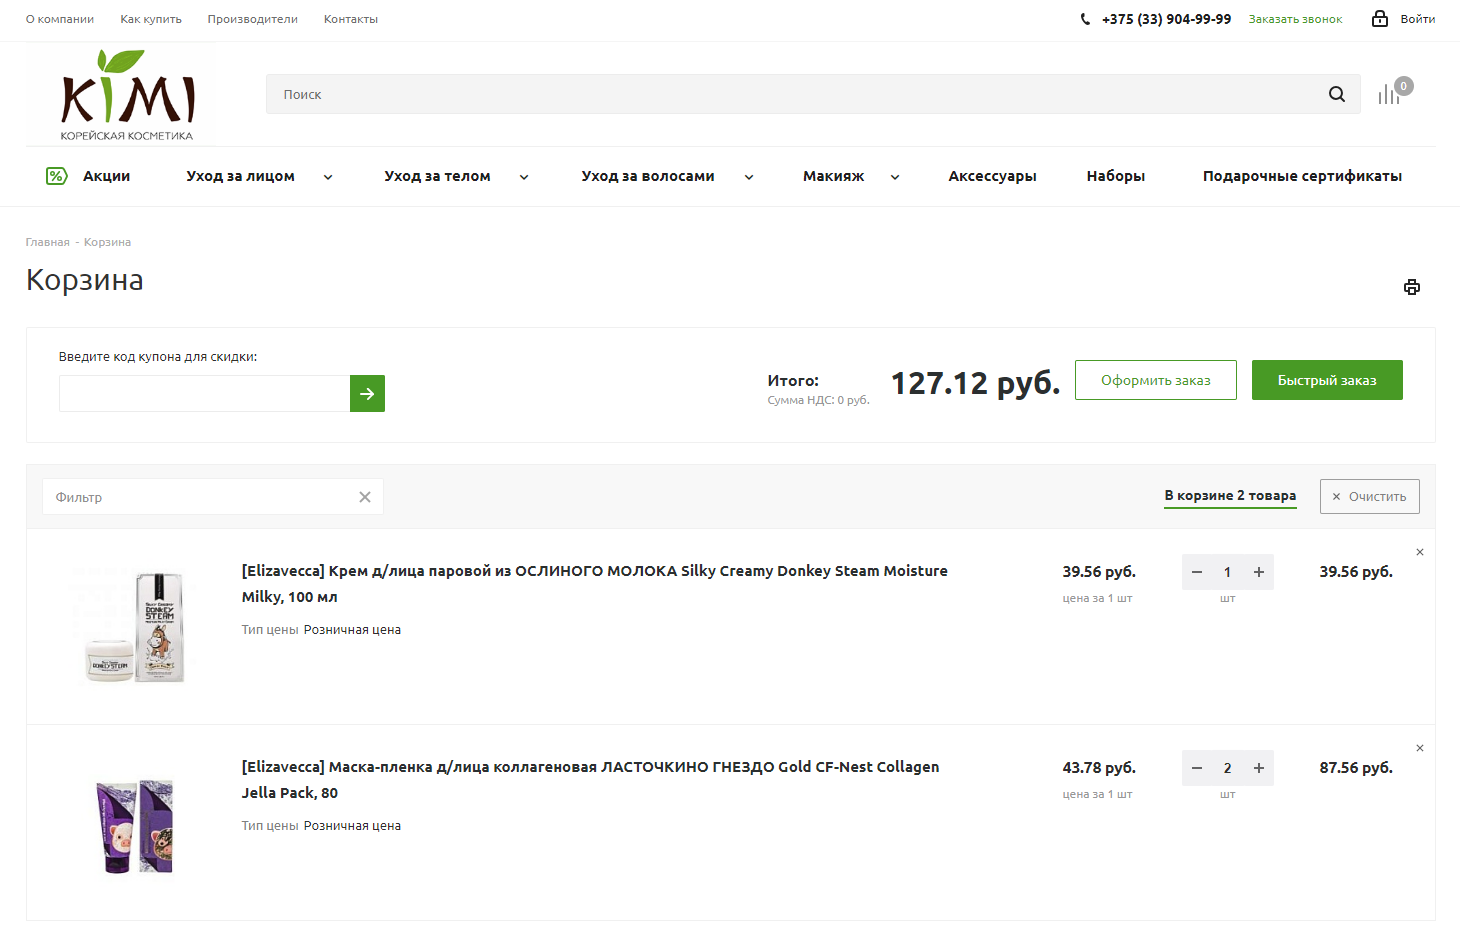Click Заказать звонок link
Image resolution: width=1460 pixels, height=931 pixels.
pyautogui.click(x=1295, y=19)
